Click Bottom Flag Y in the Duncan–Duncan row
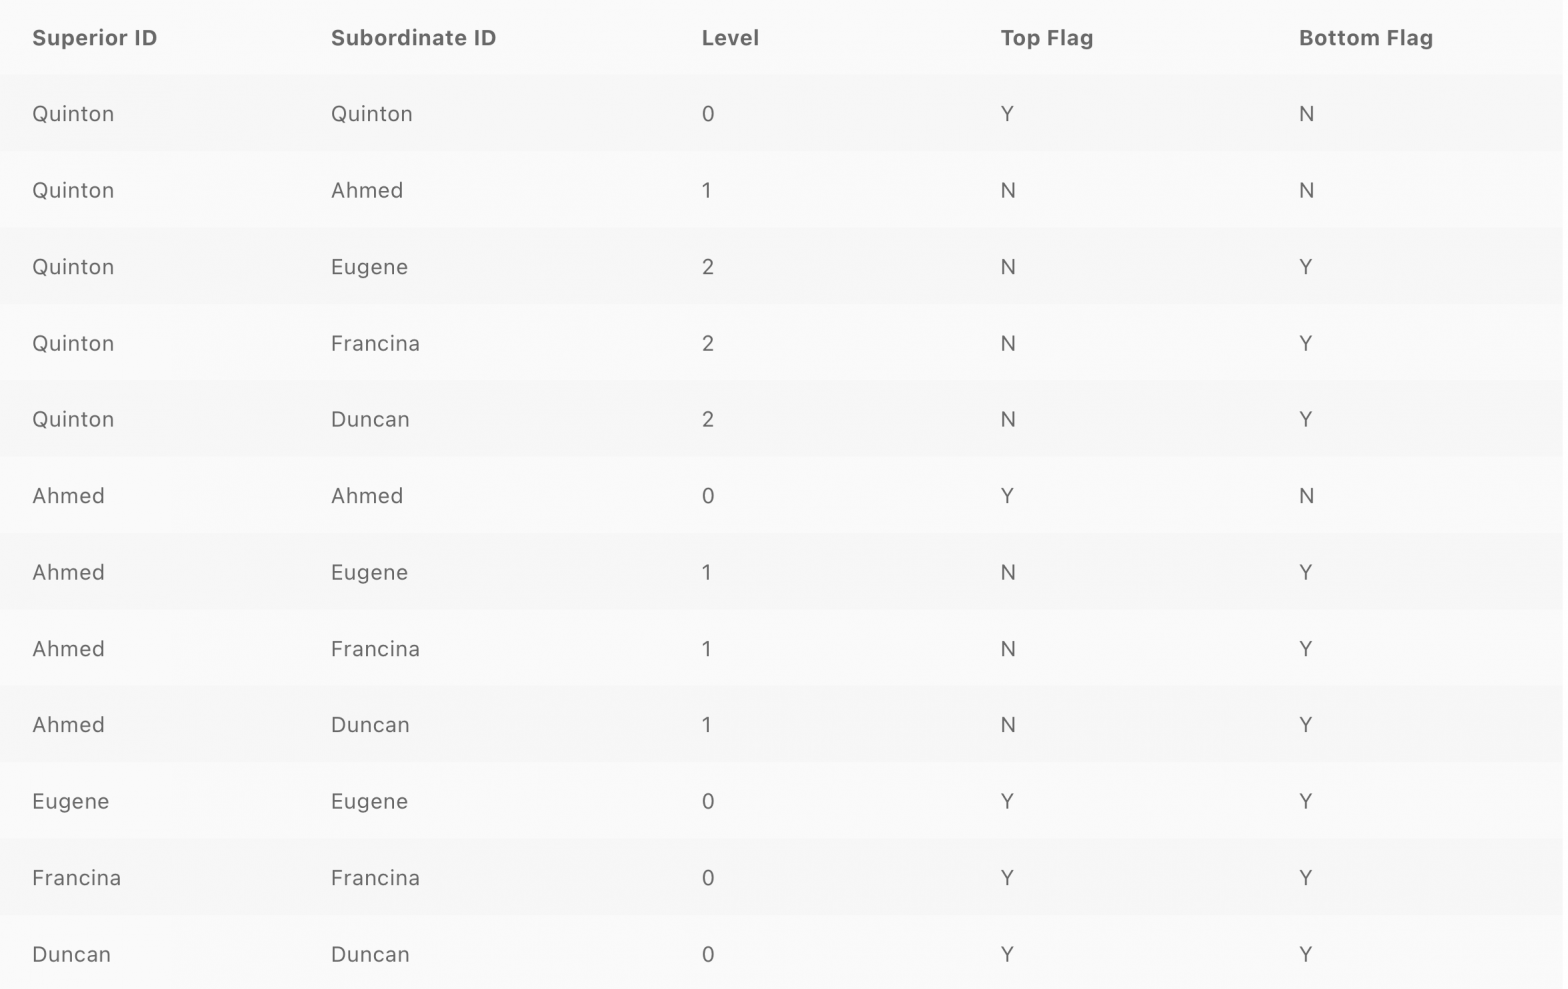Image resolution: width=1568 pixels, height=989 pixels. [1305, 954]
